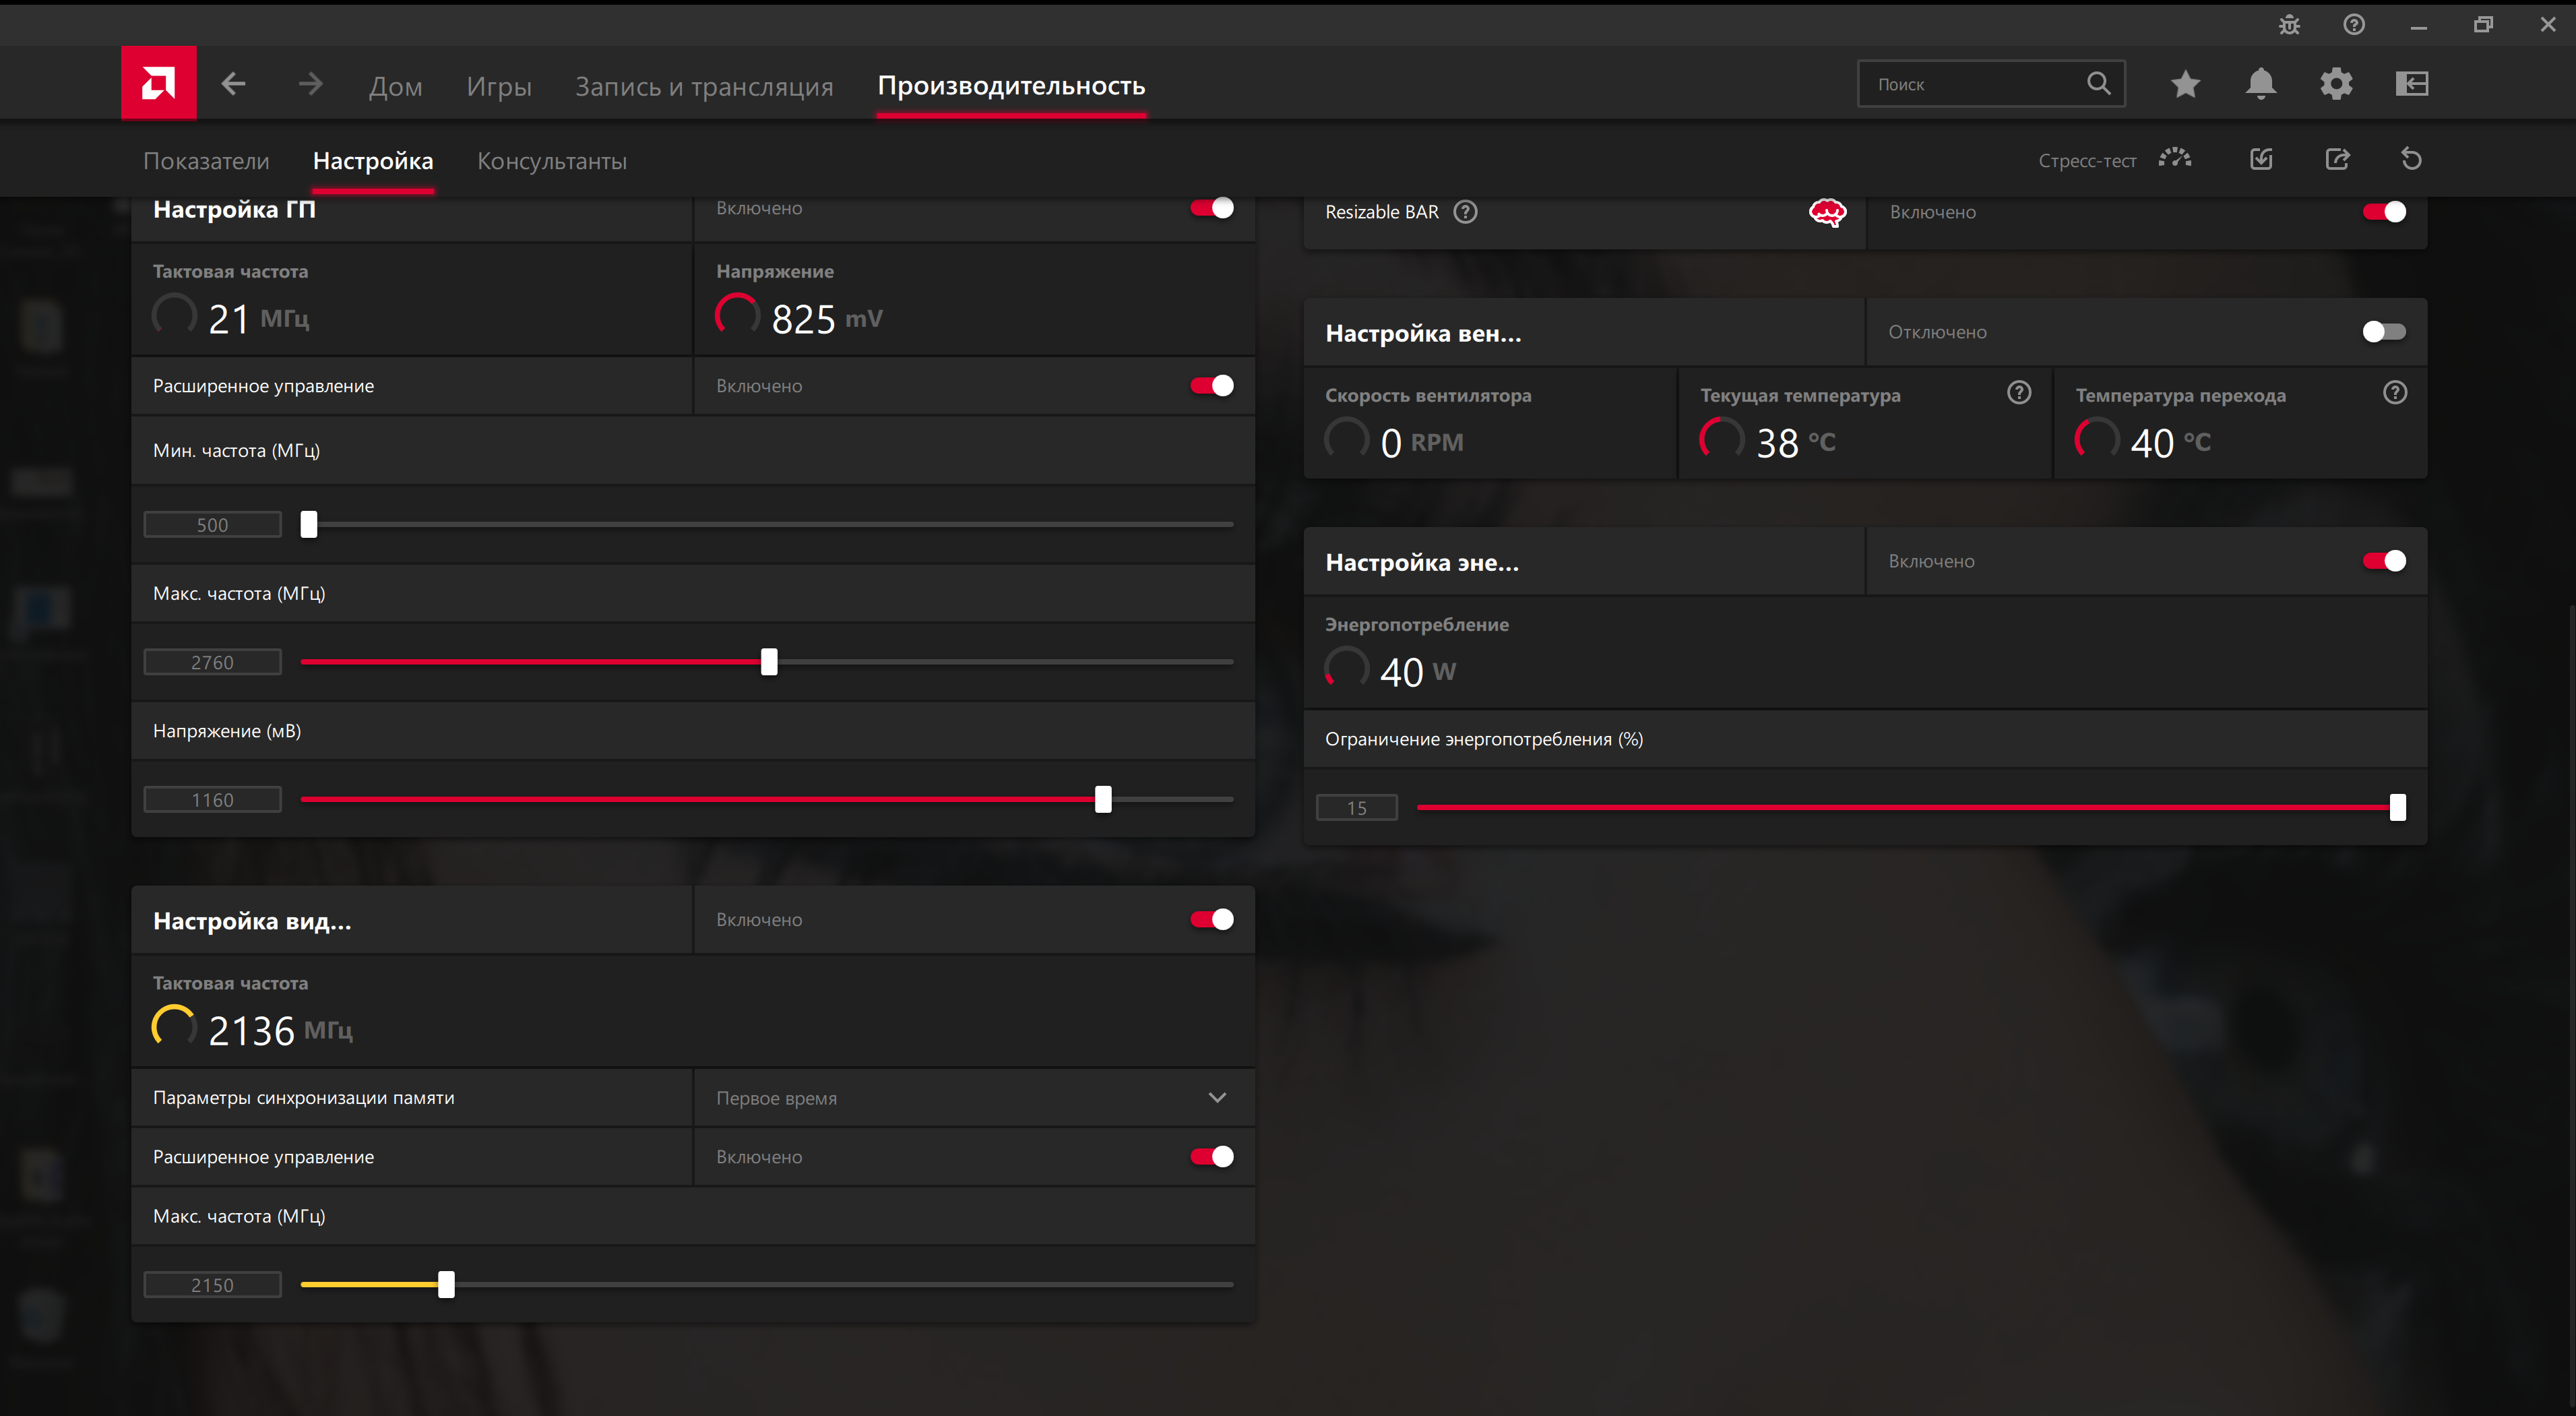Click the AMD logo home icon

[x=158, y=83]
